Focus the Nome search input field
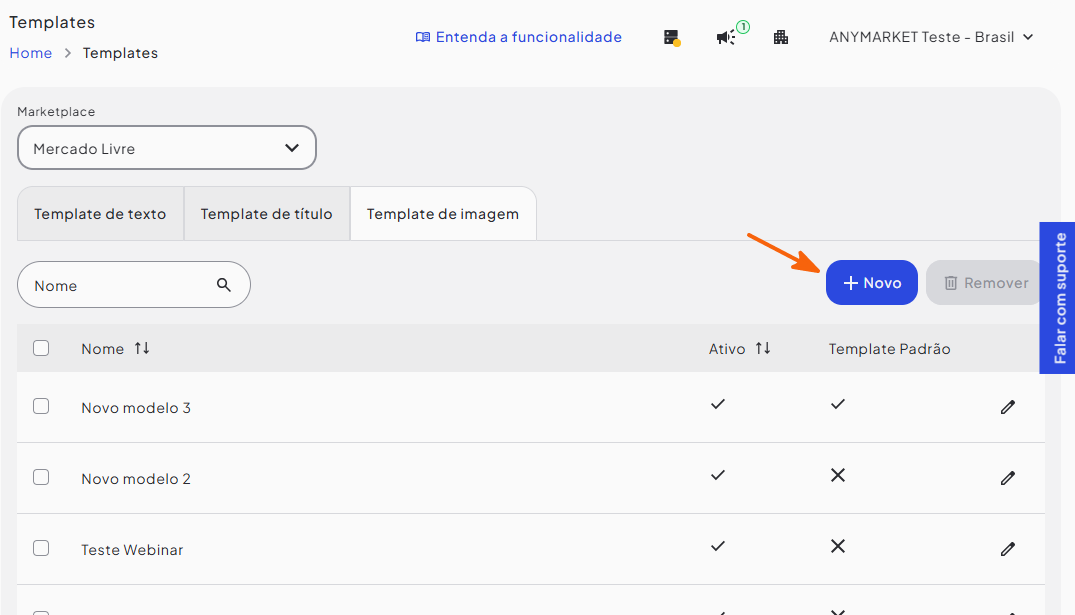This screenshot has height=615, width=1075. coord(134,285)
